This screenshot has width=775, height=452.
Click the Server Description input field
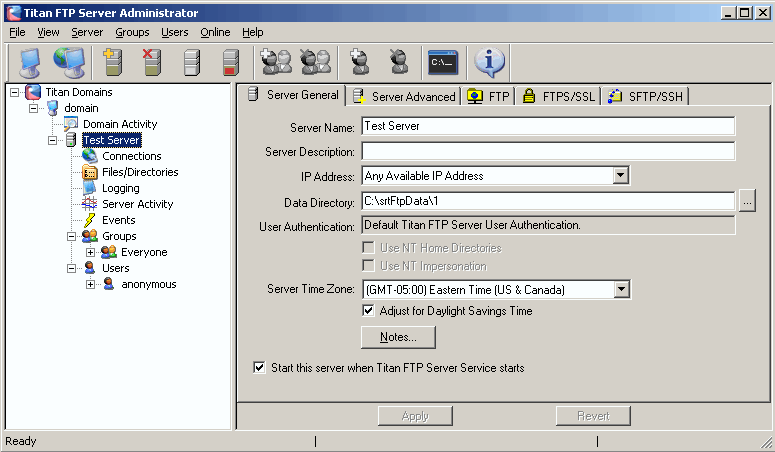[x=548, y=151]
